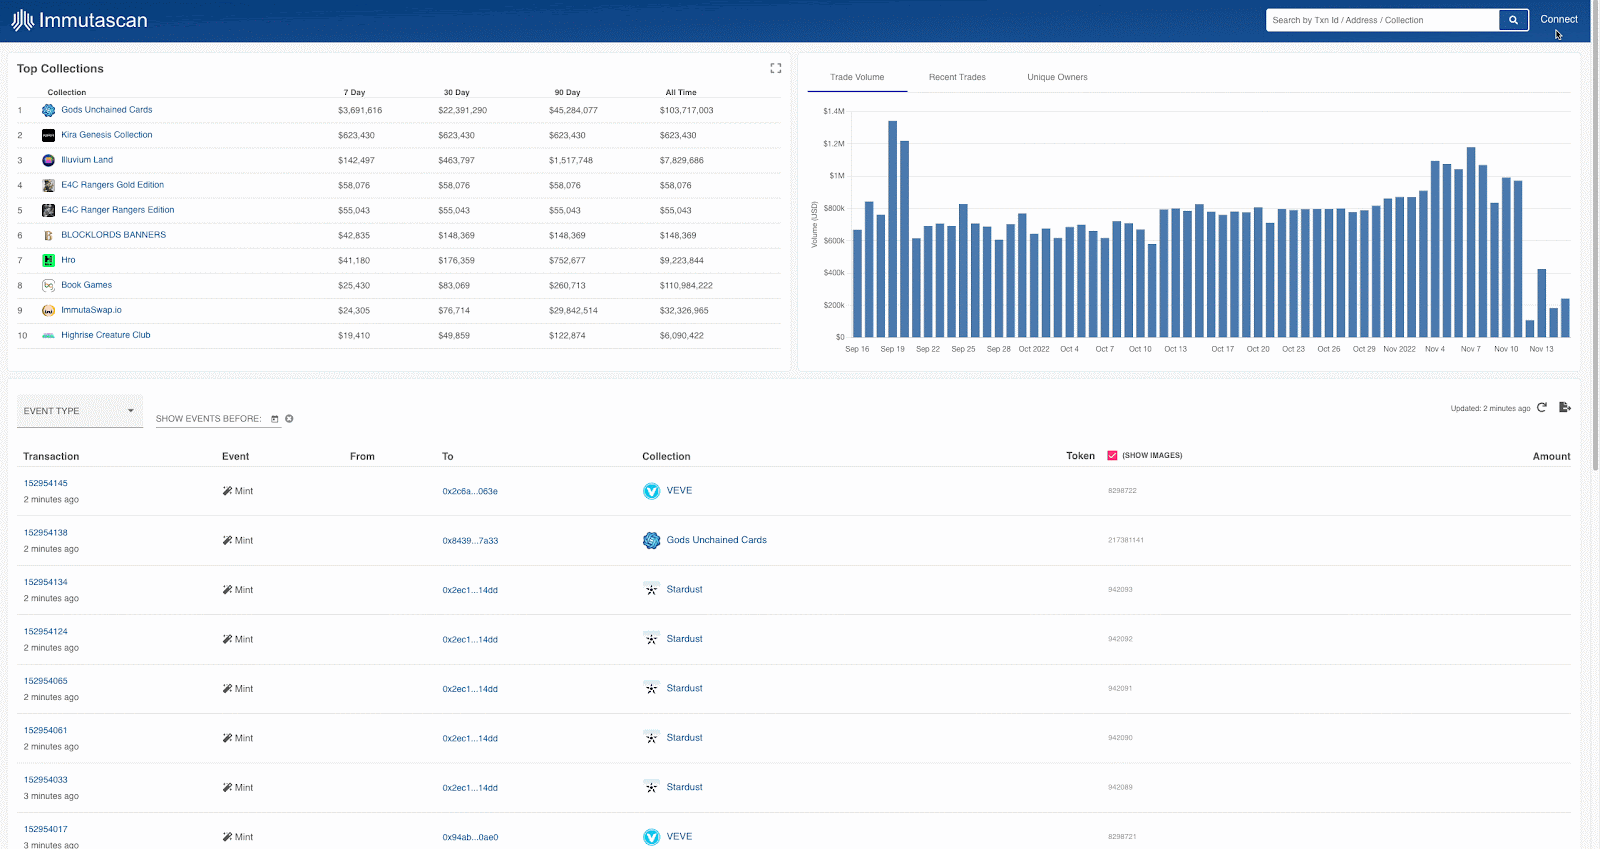Screen dimensions: 1600x849
Task: Open transaction 152954145
Action: click(46, 483)
